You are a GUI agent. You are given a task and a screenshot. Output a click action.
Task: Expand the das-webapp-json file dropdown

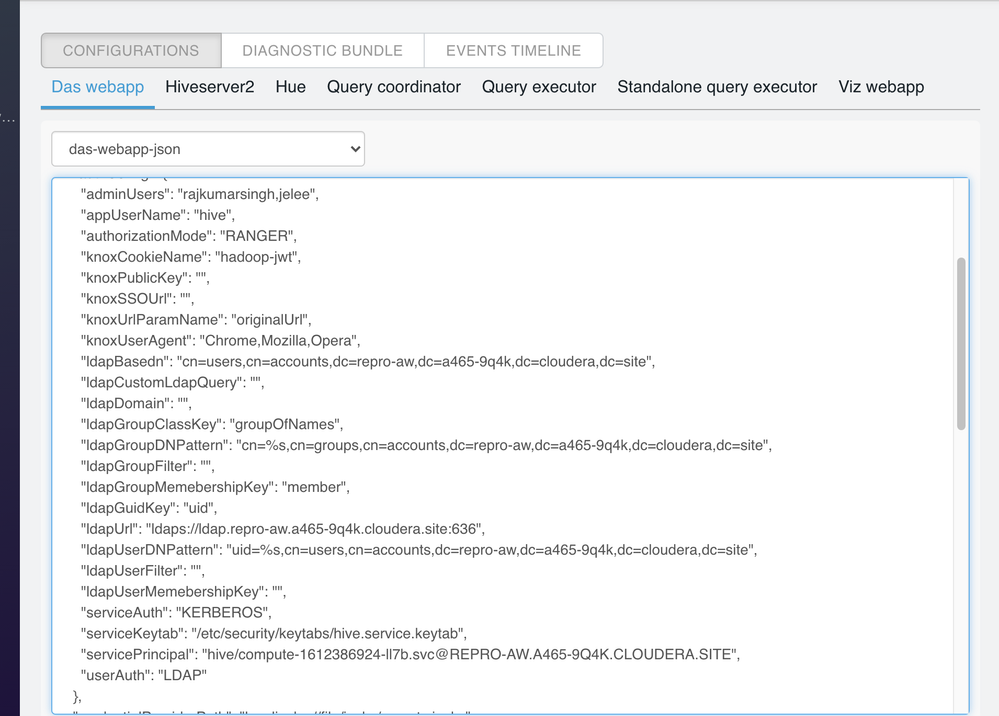click(x=208, y=149)
